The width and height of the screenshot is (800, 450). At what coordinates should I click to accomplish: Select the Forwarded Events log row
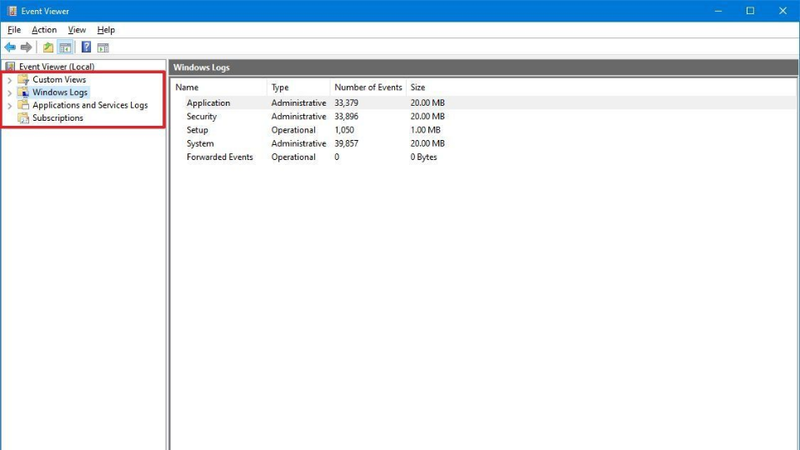[484, 157]
